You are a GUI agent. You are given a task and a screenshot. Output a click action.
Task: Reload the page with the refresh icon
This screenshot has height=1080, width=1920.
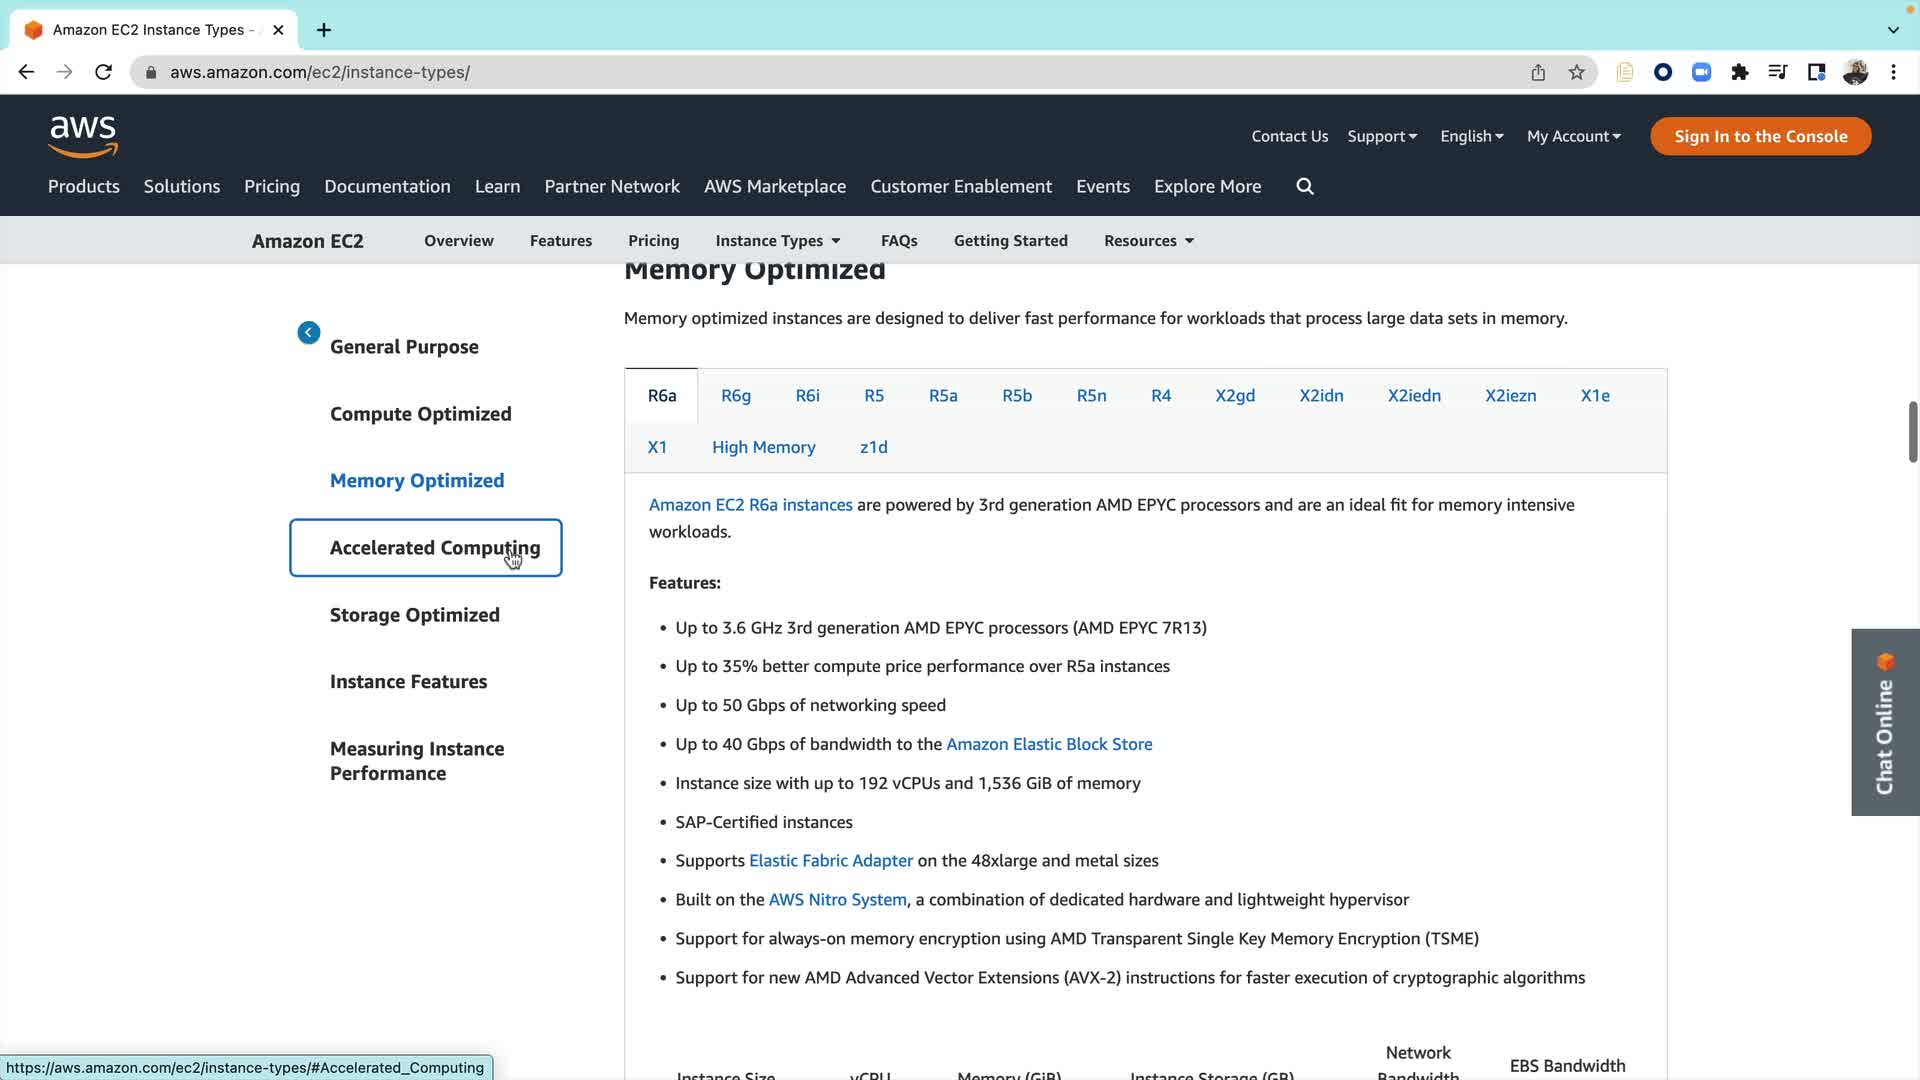pos(103,72)
